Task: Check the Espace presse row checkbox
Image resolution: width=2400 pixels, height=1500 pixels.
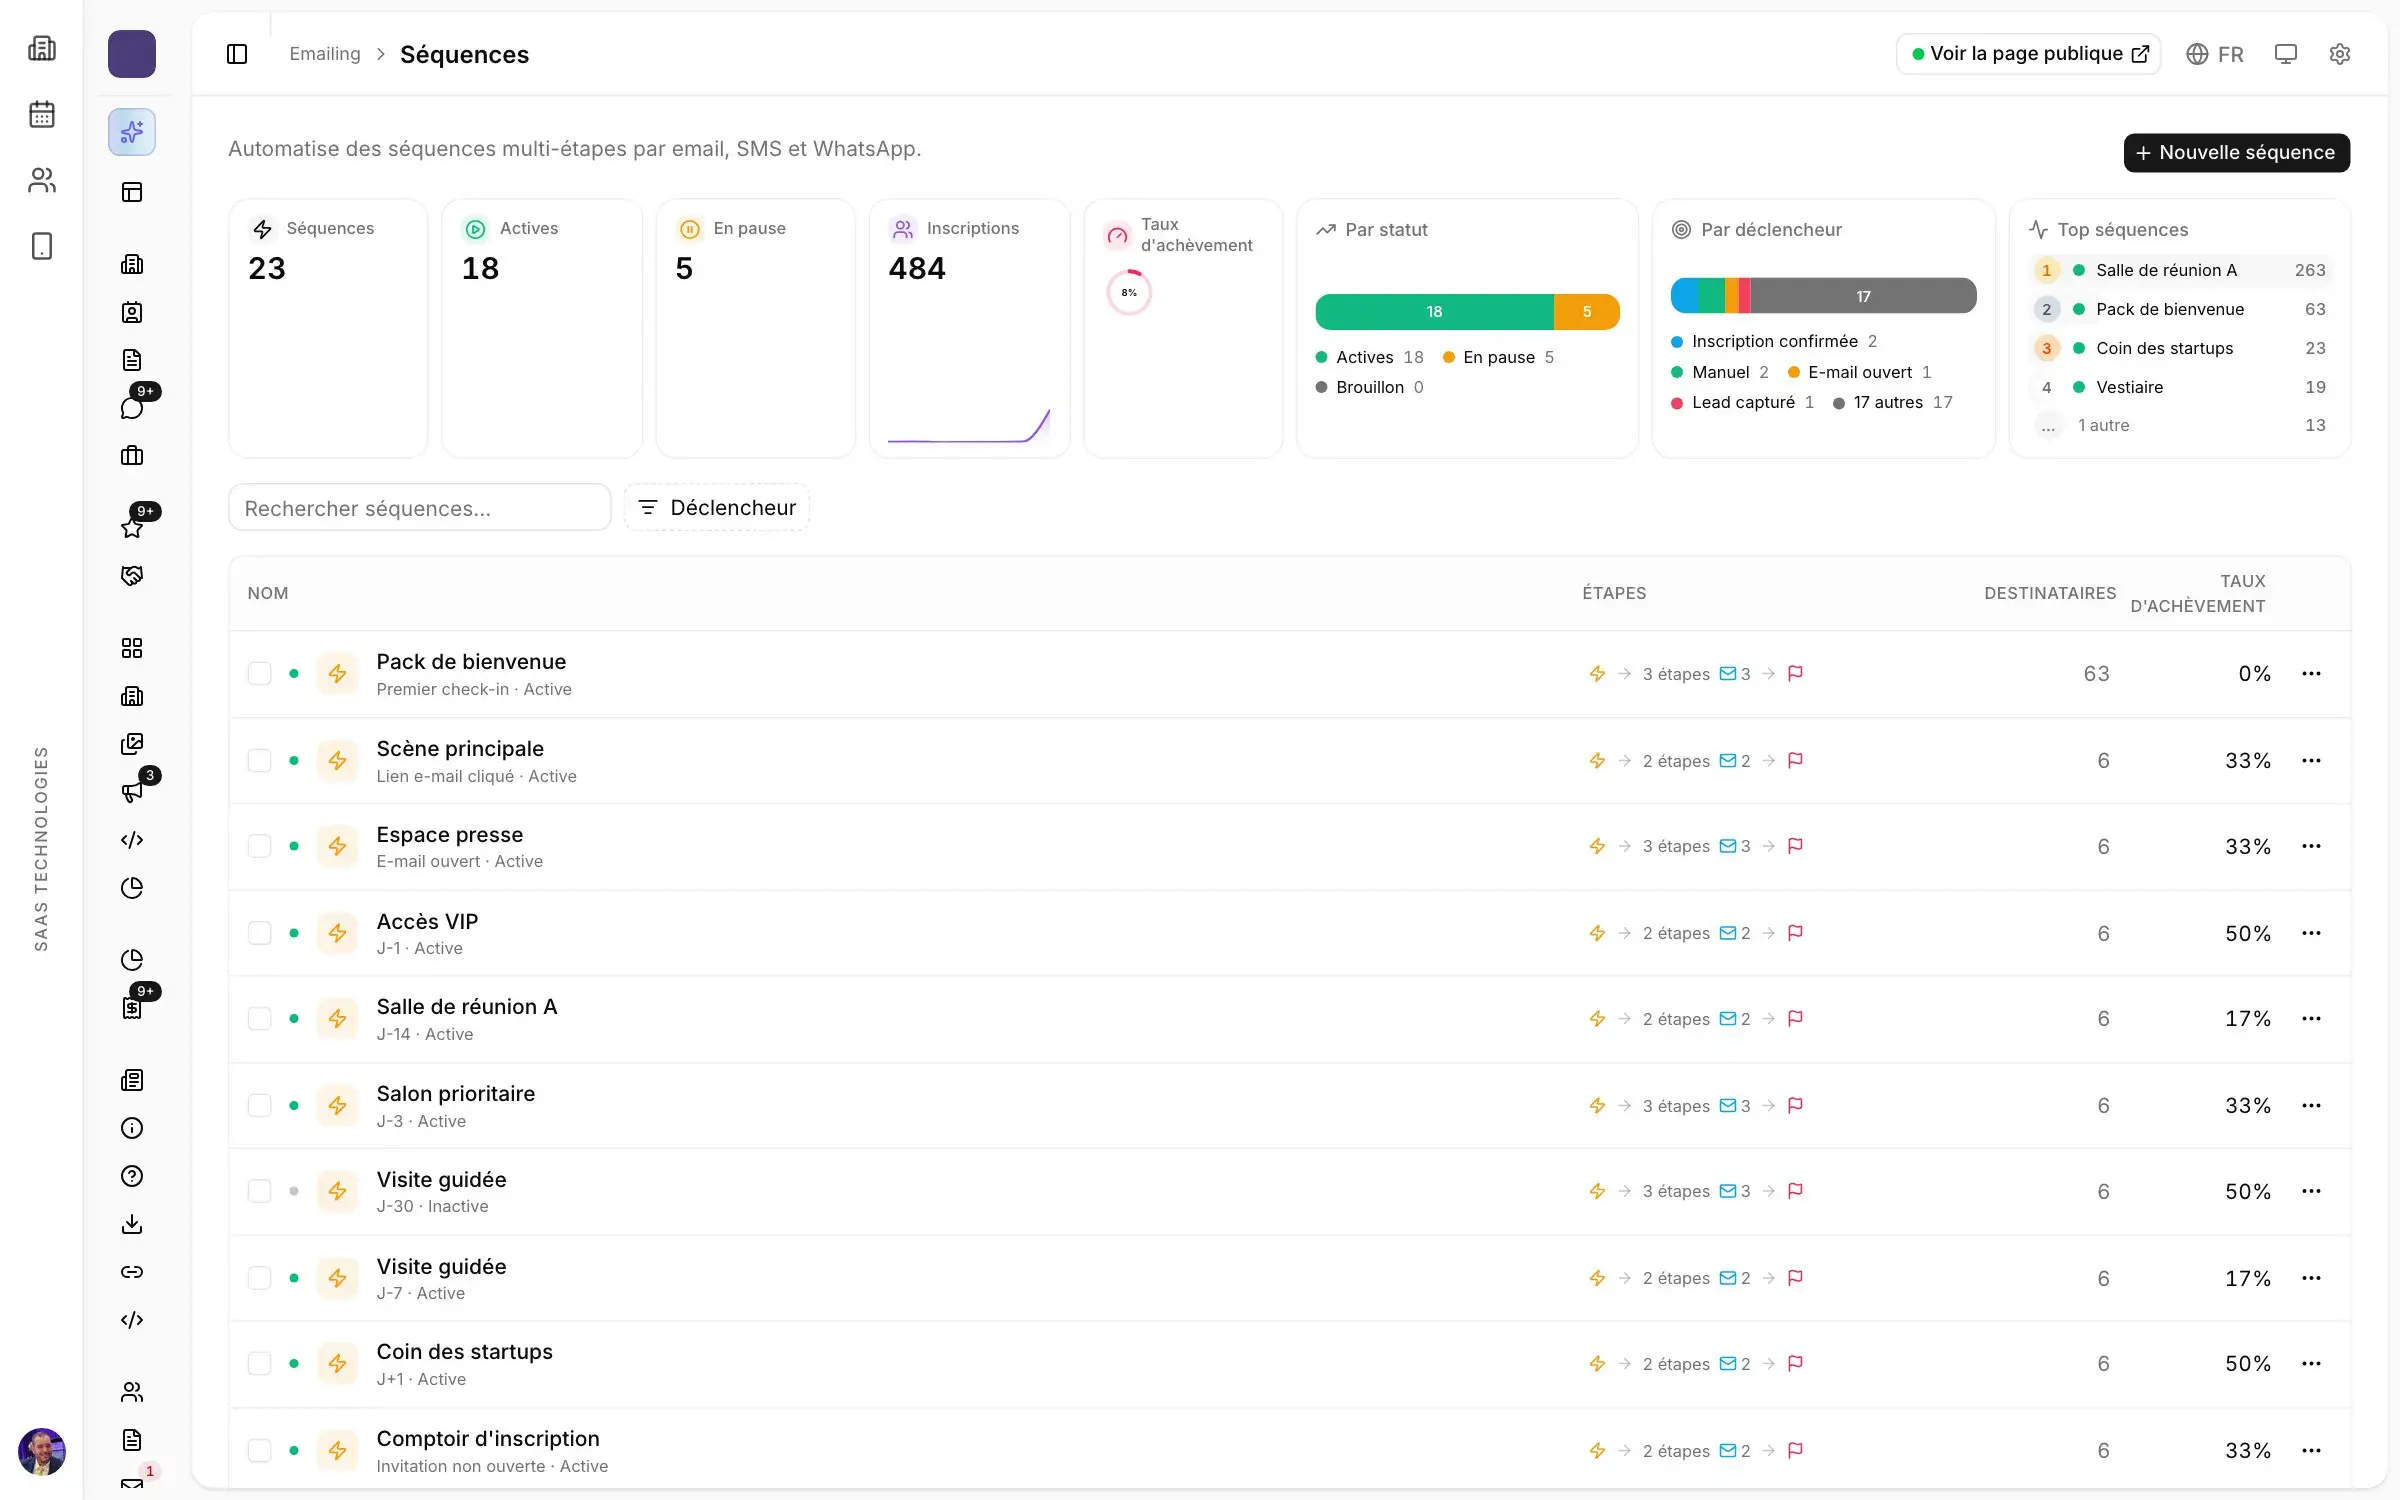Action: [260, 846]
